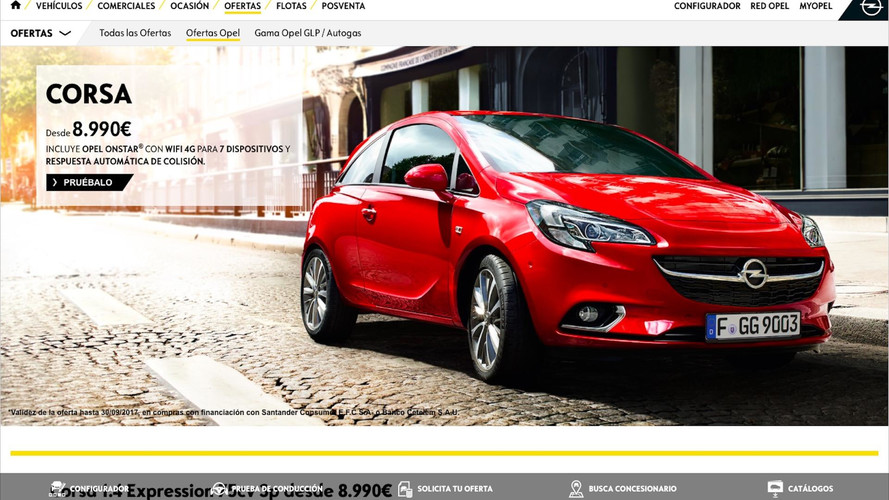Expand the OFERTAS section dropdown
The height and width of the screenshot is (500, 889).
coord(40,33)
